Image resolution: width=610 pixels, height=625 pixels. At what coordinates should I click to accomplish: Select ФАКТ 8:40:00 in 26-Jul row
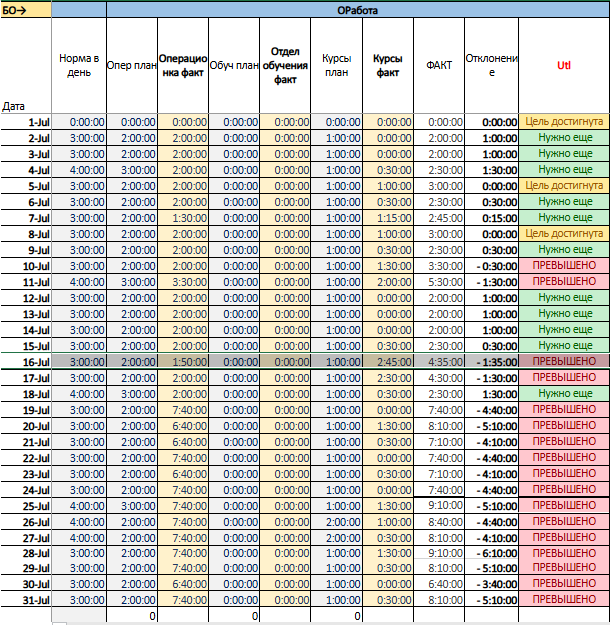439,522
